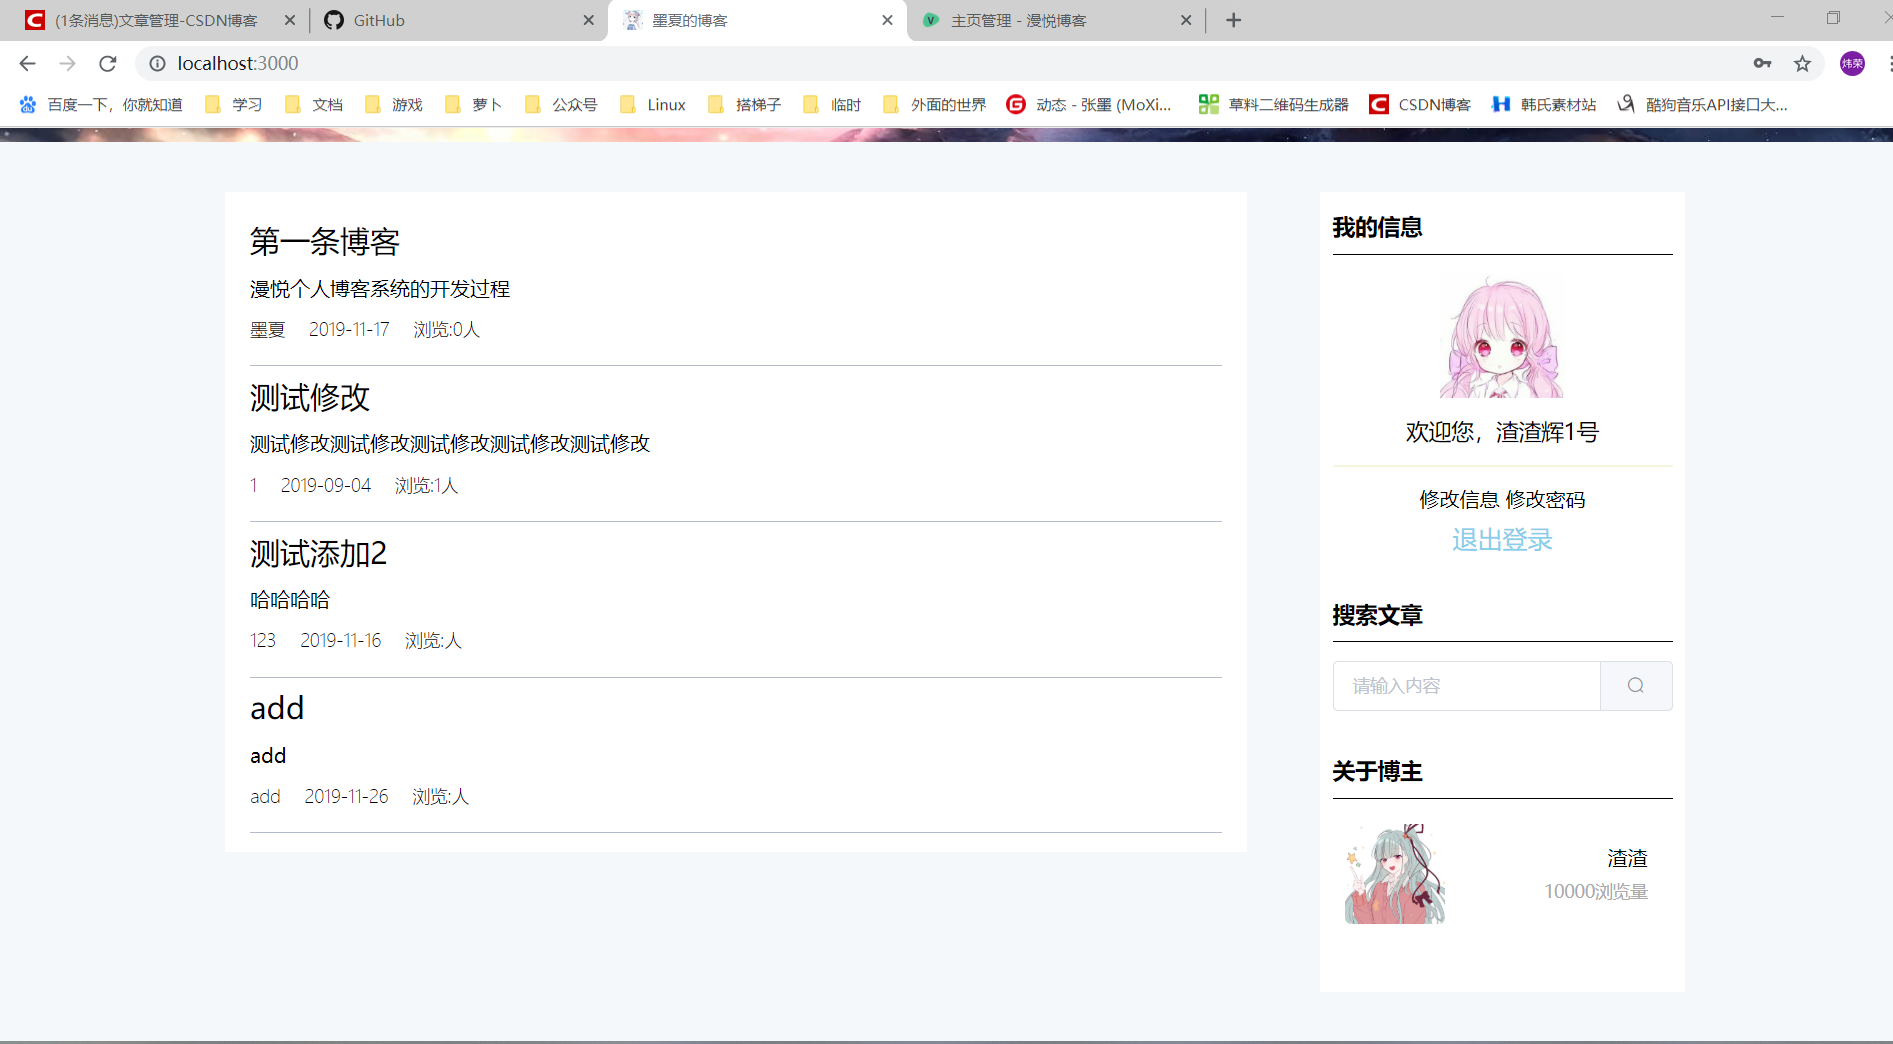Click the browser back arrow

pos(26,63)
